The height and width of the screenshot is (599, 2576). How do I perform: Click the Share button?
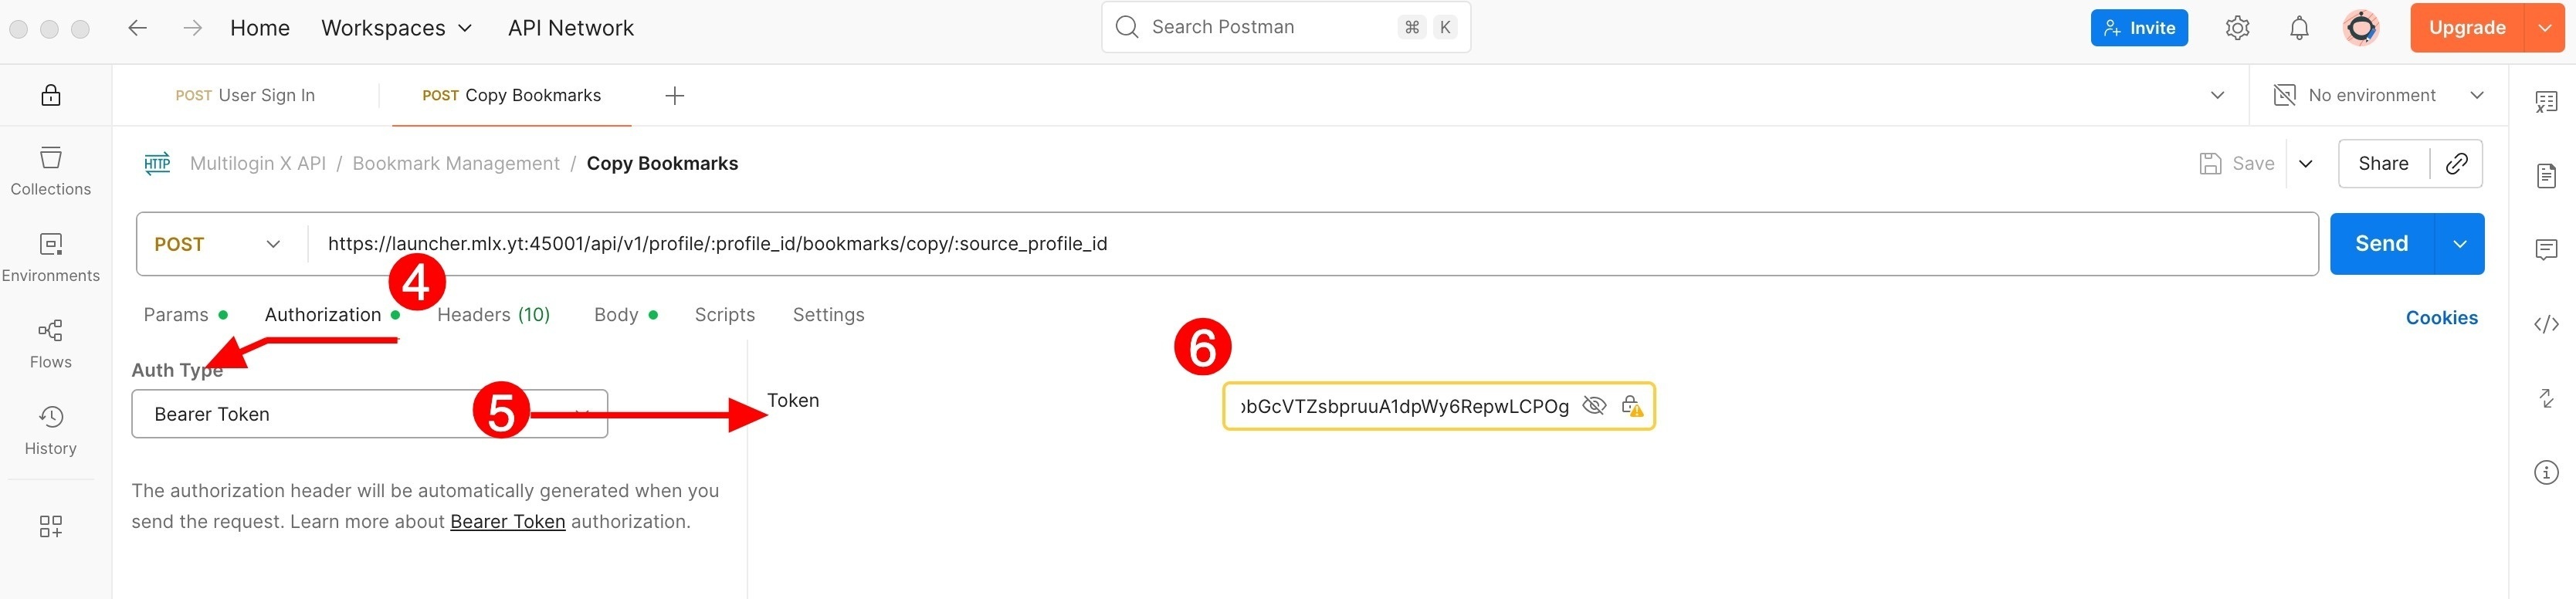coord(2383,164)
